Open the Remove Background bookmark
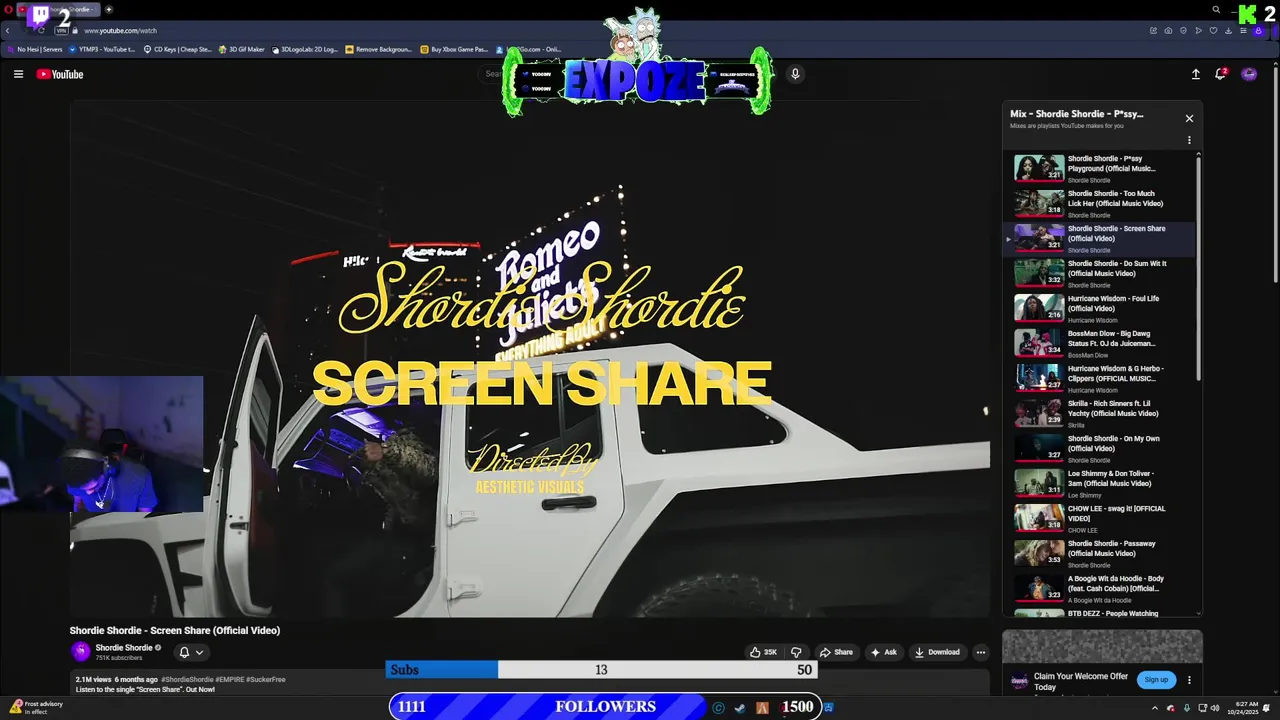This screenshot has width=1280, height=720. [379, 49]
